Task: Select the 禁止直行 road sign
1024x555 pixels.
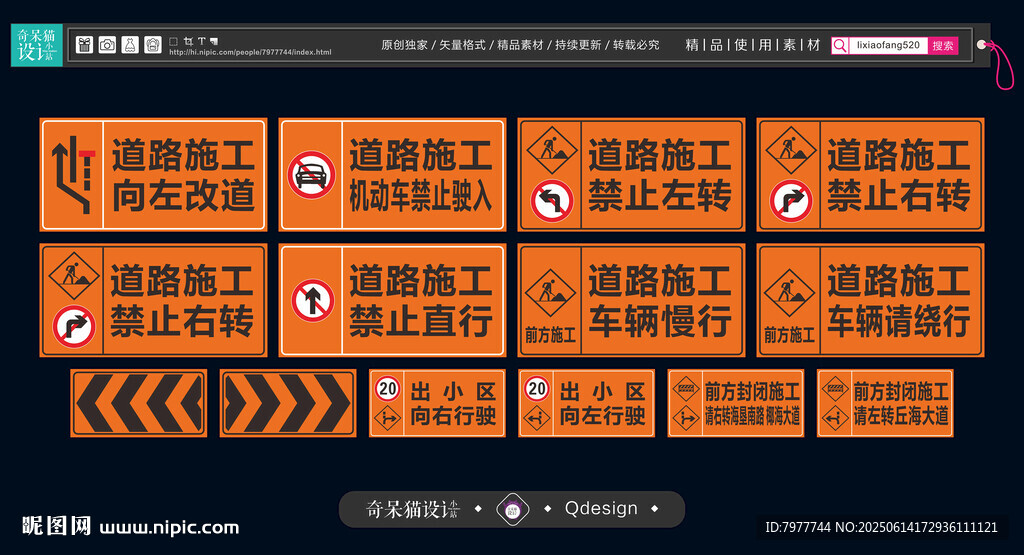Action: [392, 300]
